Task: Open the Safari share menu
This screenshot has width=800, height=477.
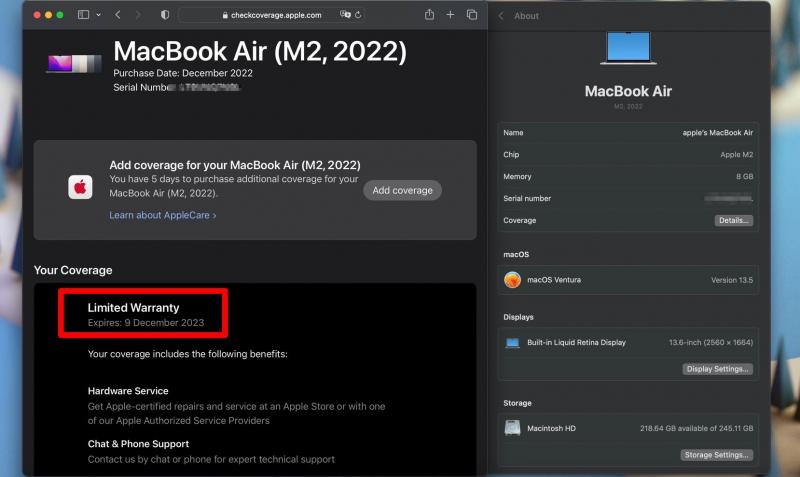Action: [430, 14]
